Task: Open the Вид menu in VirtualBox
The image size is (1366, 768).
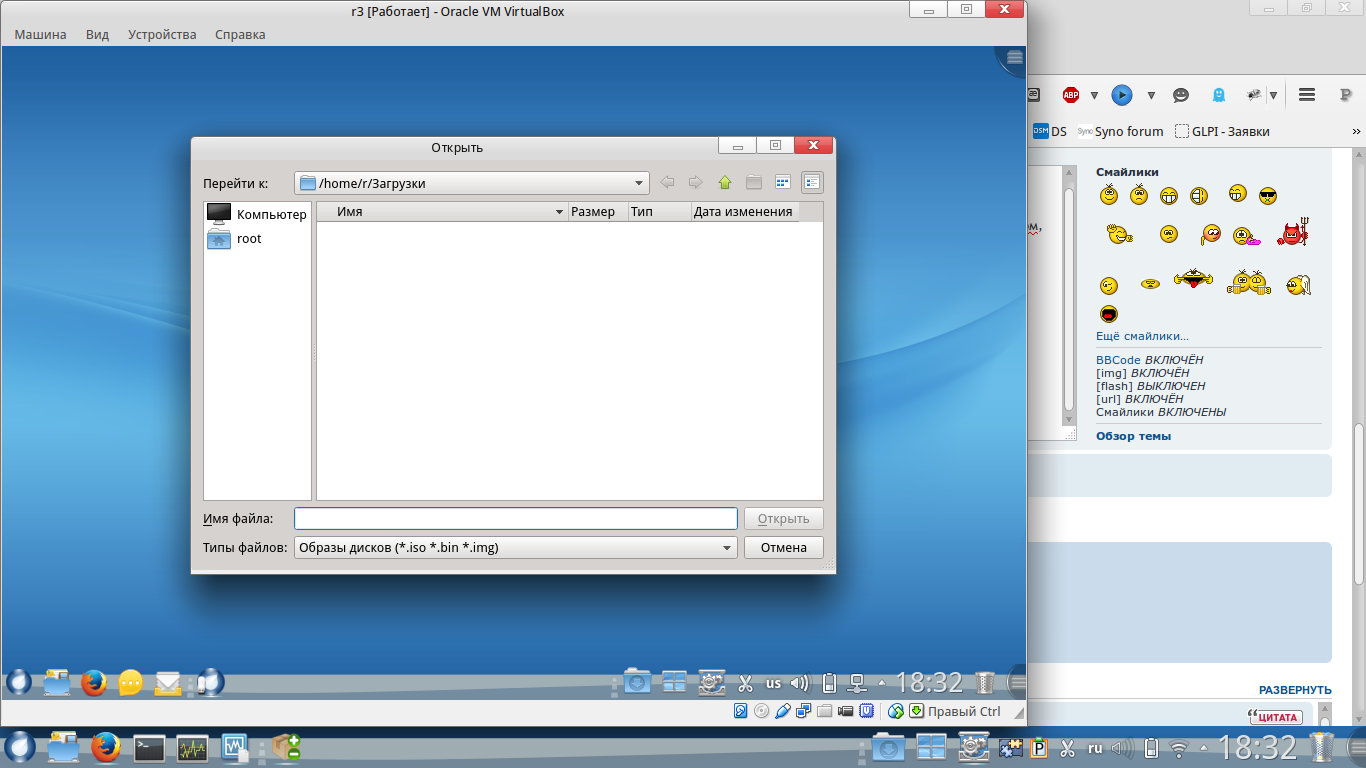Action: pos(97,34)
